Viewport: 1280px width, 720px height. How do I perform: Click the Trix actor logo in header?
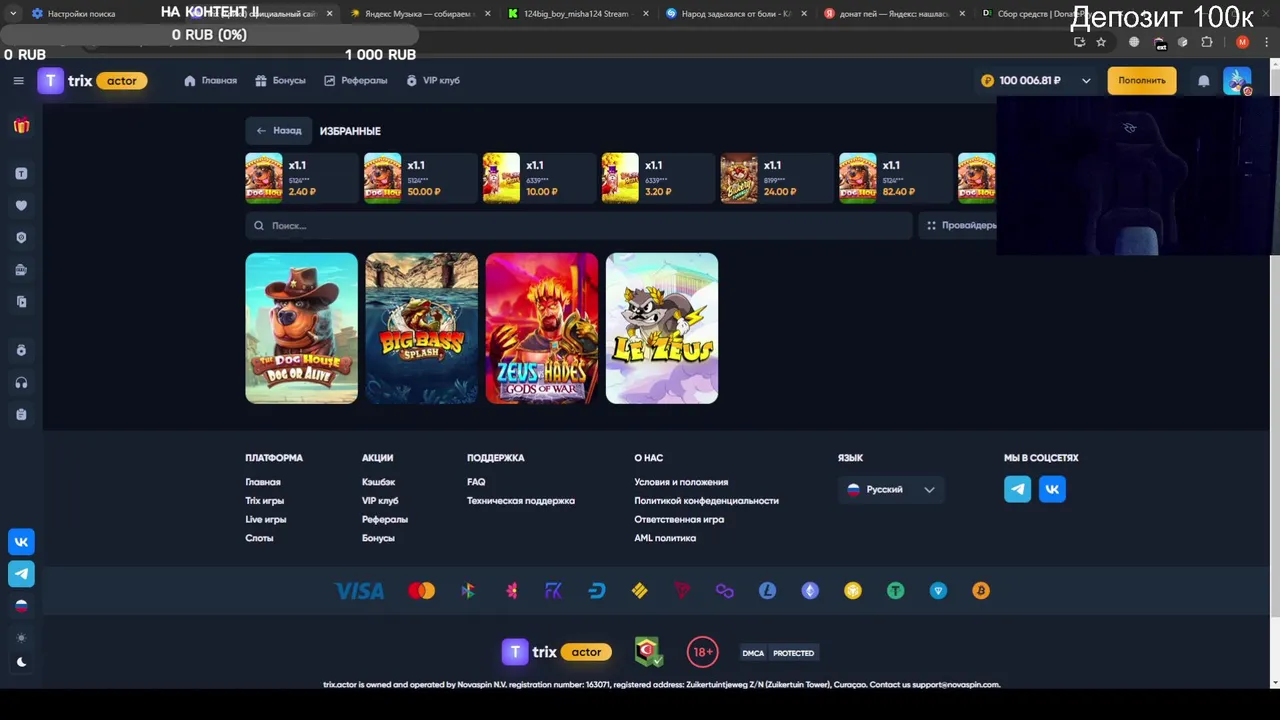point(93,81)
